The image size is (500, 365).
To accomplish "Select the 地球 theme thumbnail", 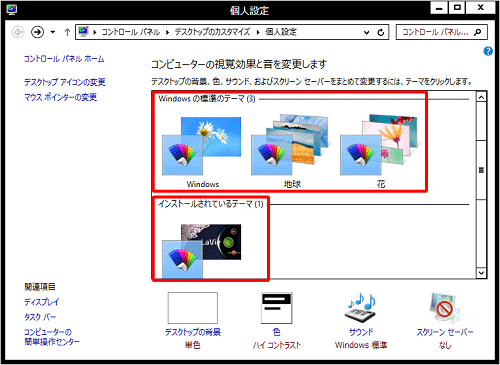I will tap(290, 145).
